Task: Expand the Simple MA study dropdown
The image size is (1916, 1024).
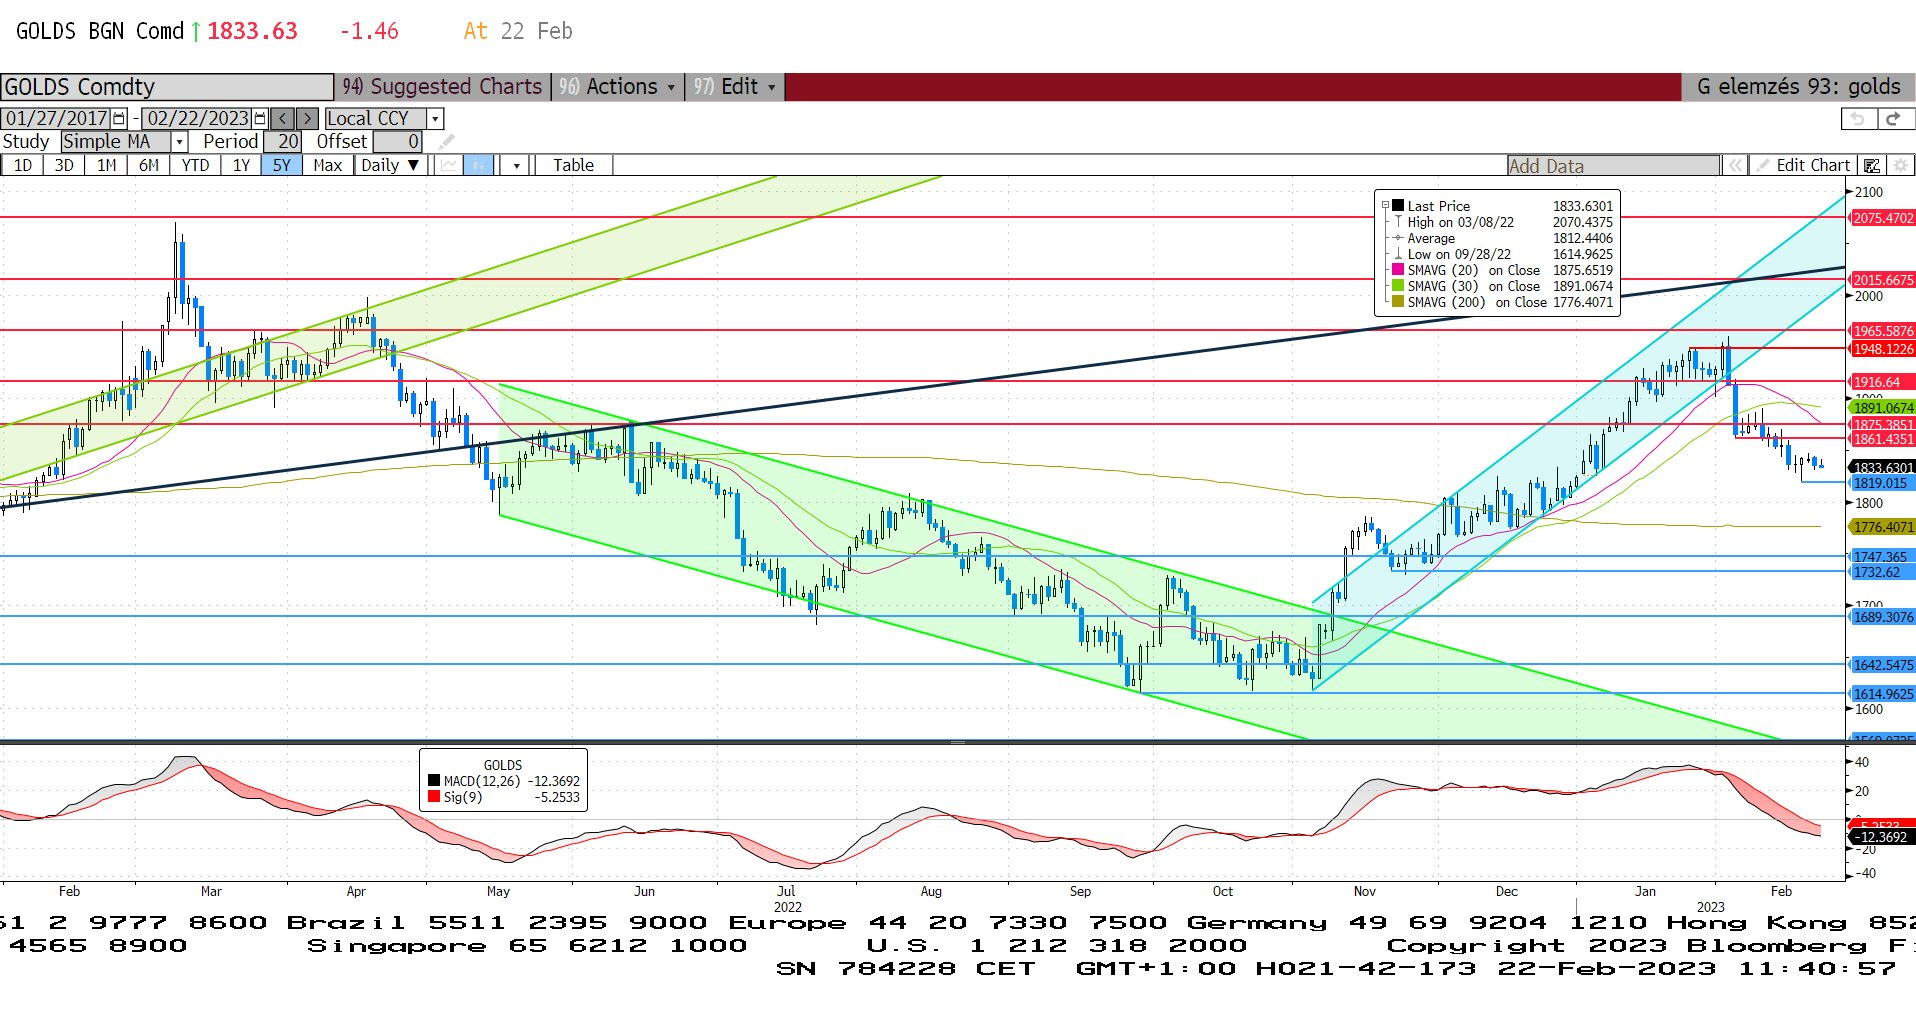Action: pos(179,142)
